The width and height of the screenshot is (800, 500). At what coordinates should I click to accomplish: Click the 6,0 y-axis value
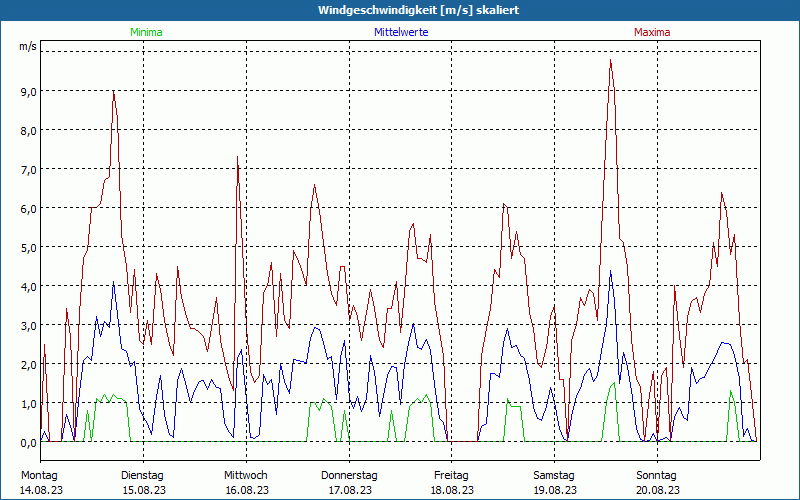(28, 209)
